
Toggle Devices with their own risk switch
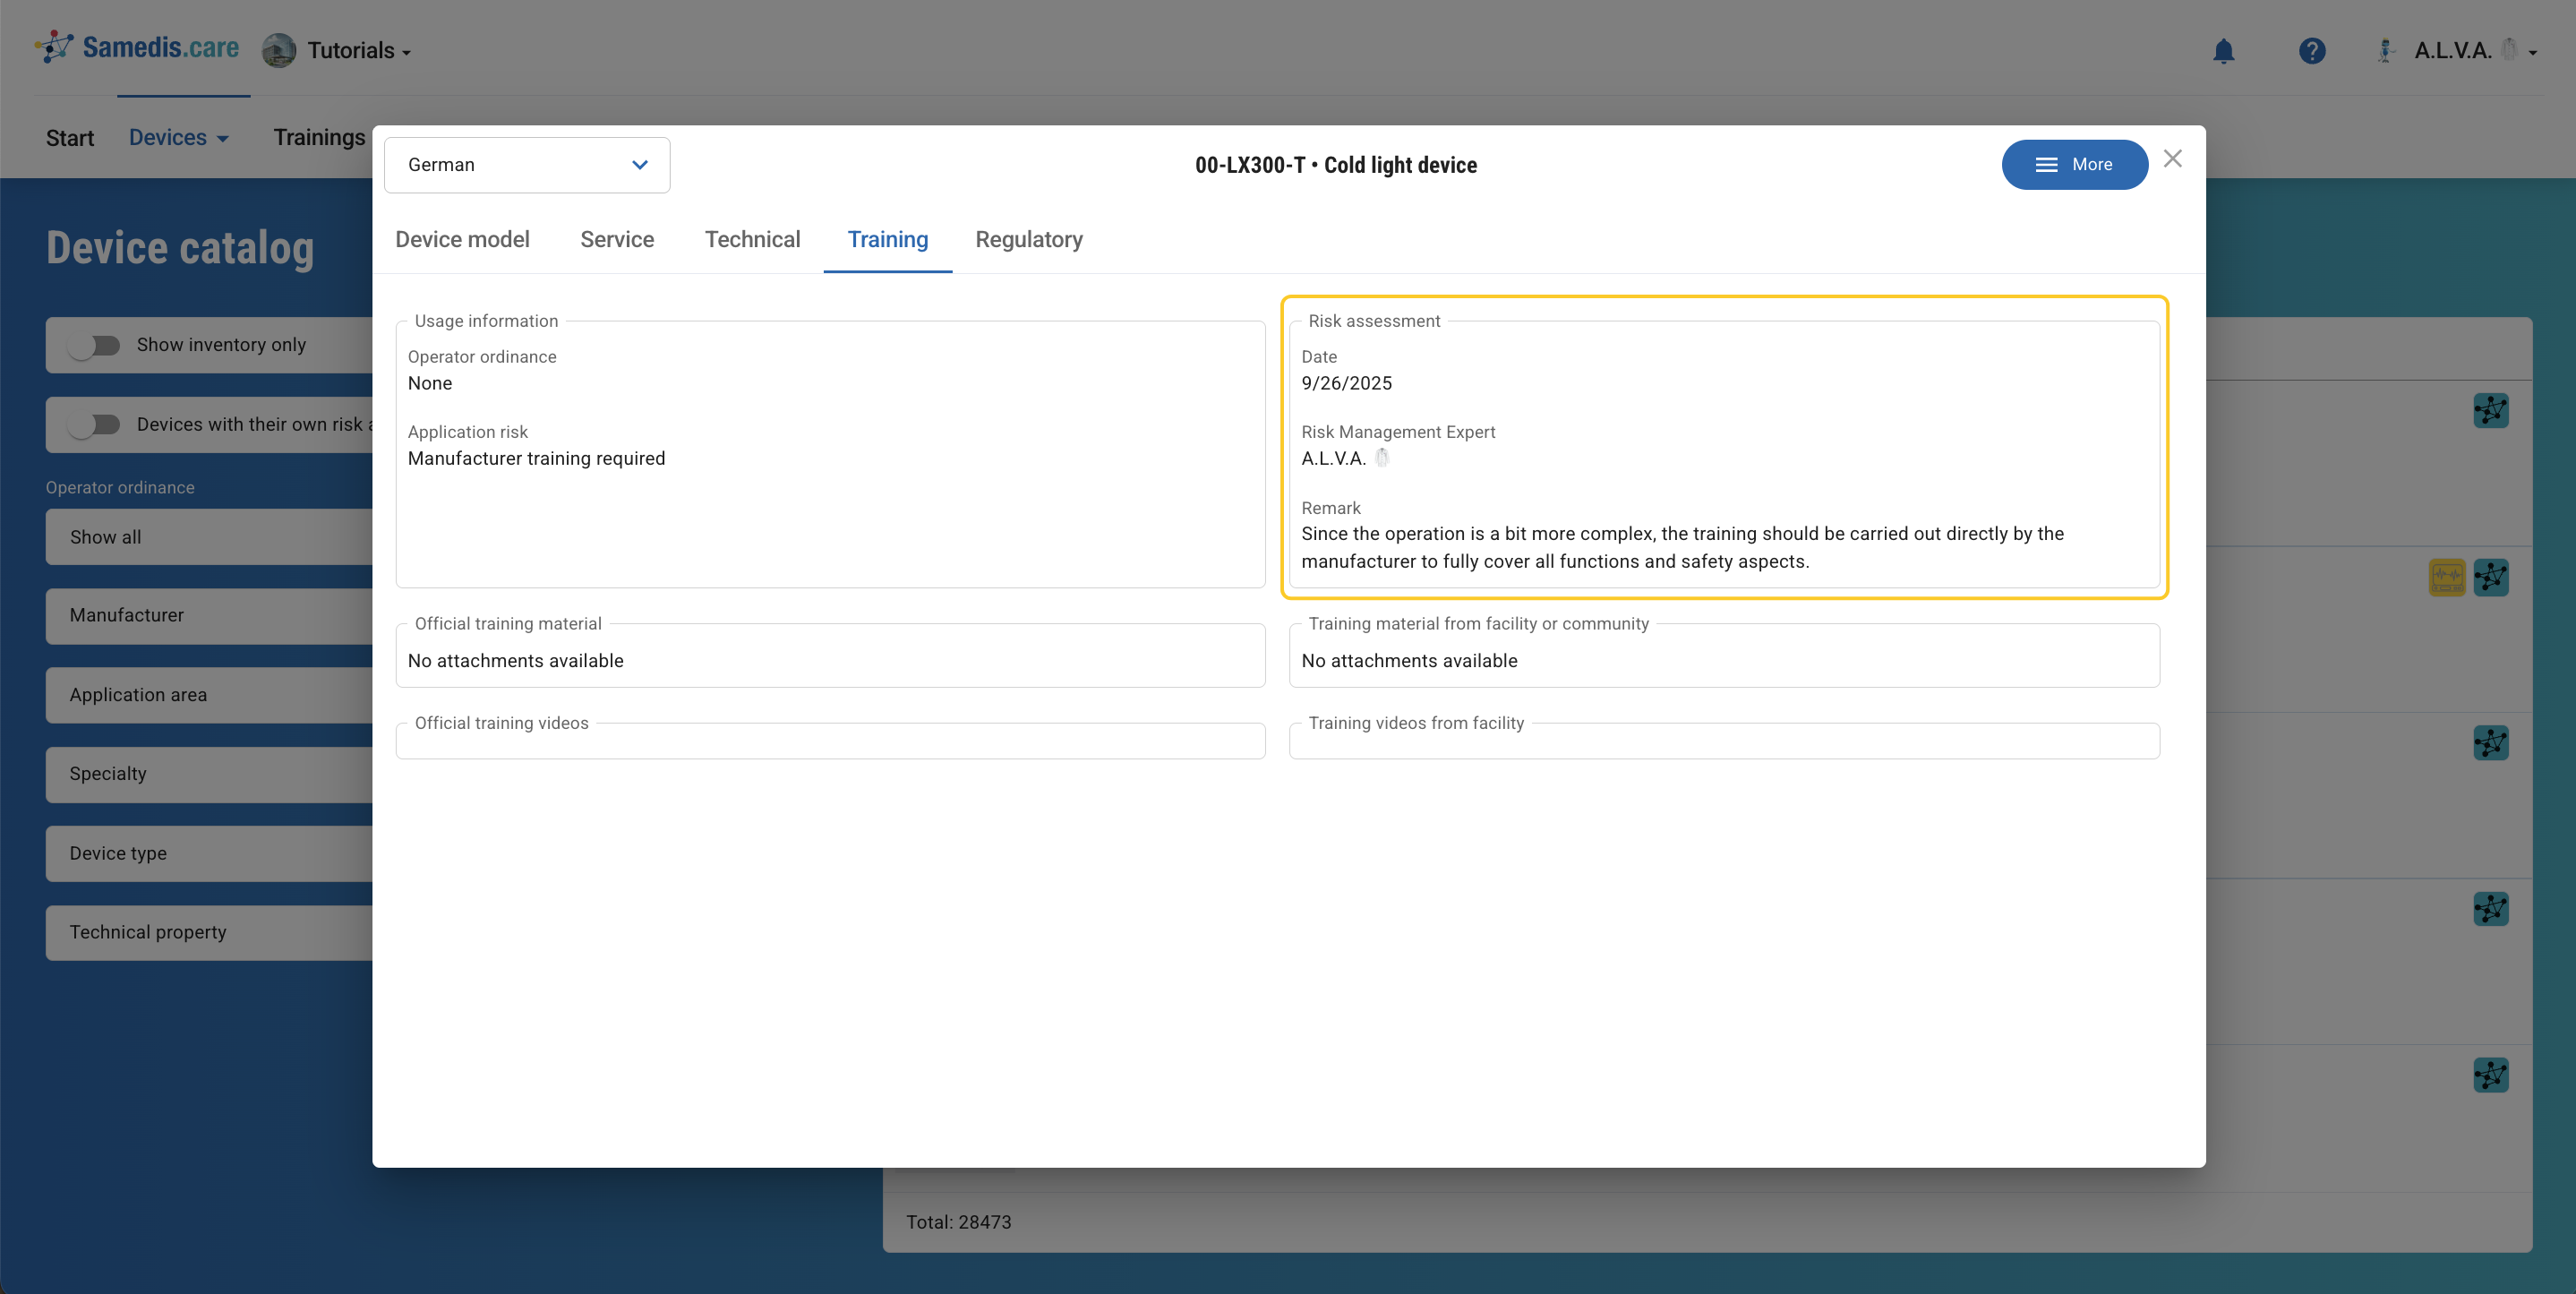pos(95,424)
